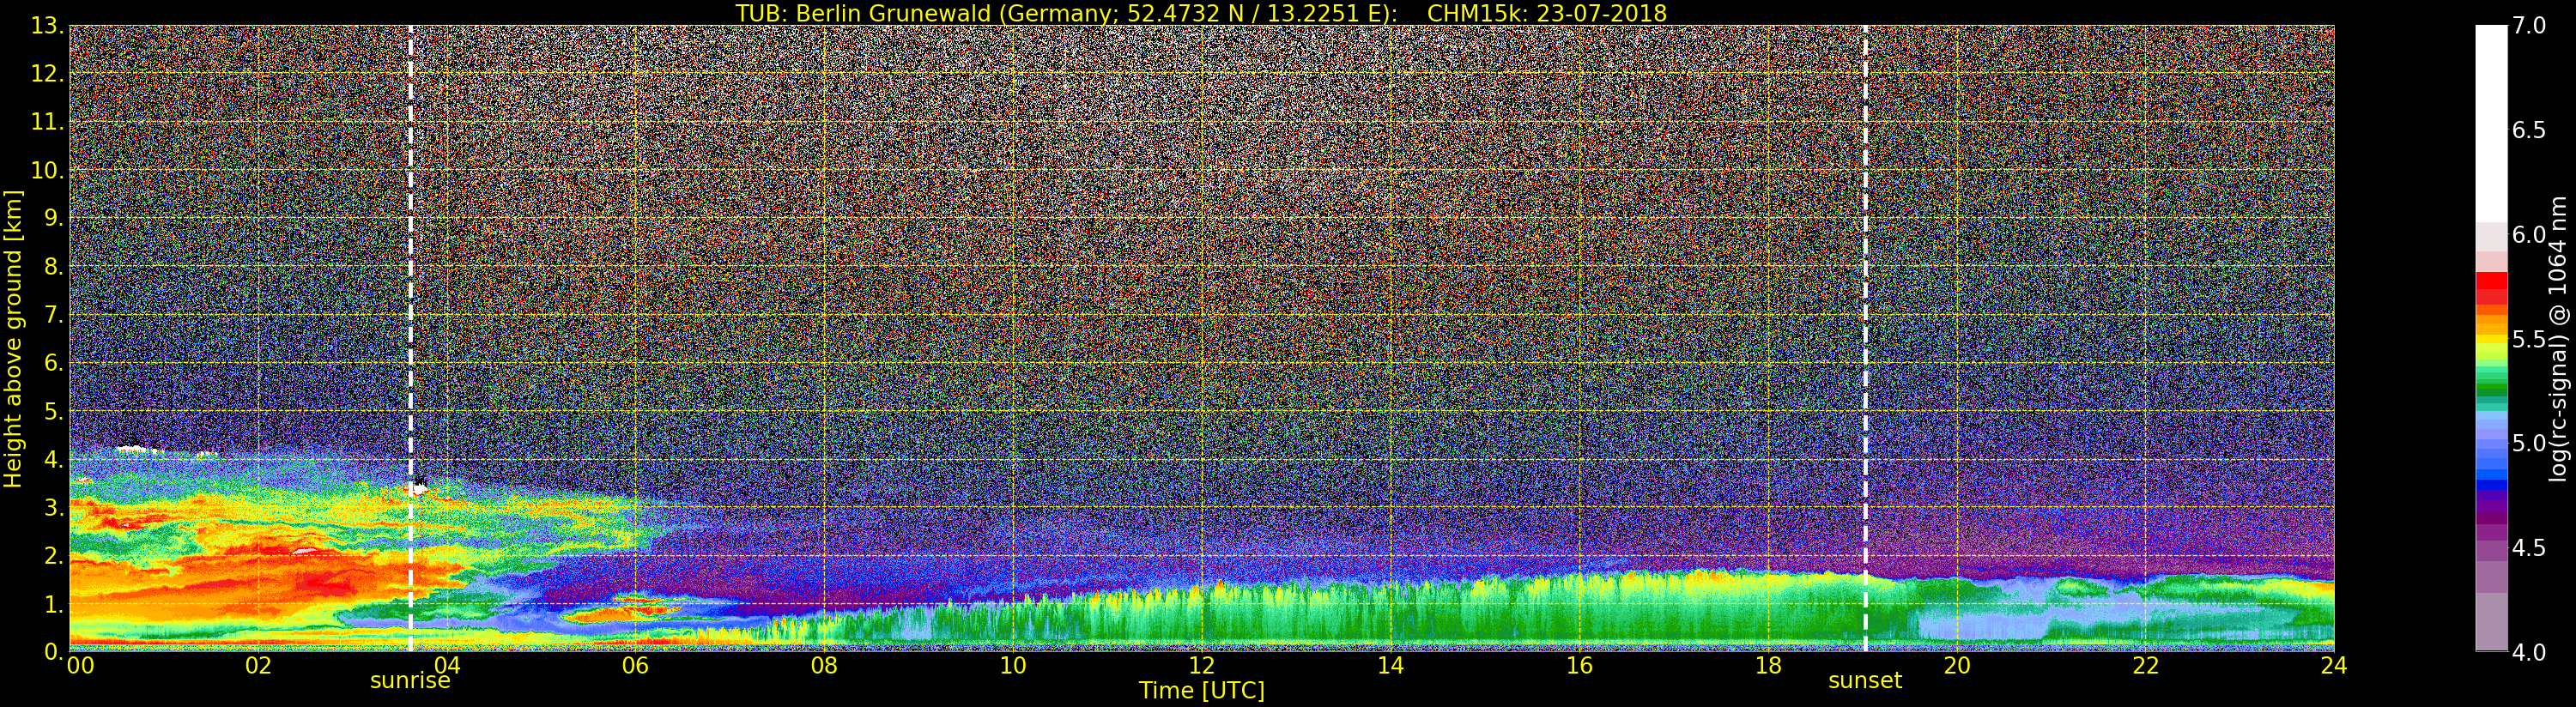Viewport: 2576px width, 707px height.
Task: Click the height axis tick label '2.'
Action: click(x=53, y=556)
